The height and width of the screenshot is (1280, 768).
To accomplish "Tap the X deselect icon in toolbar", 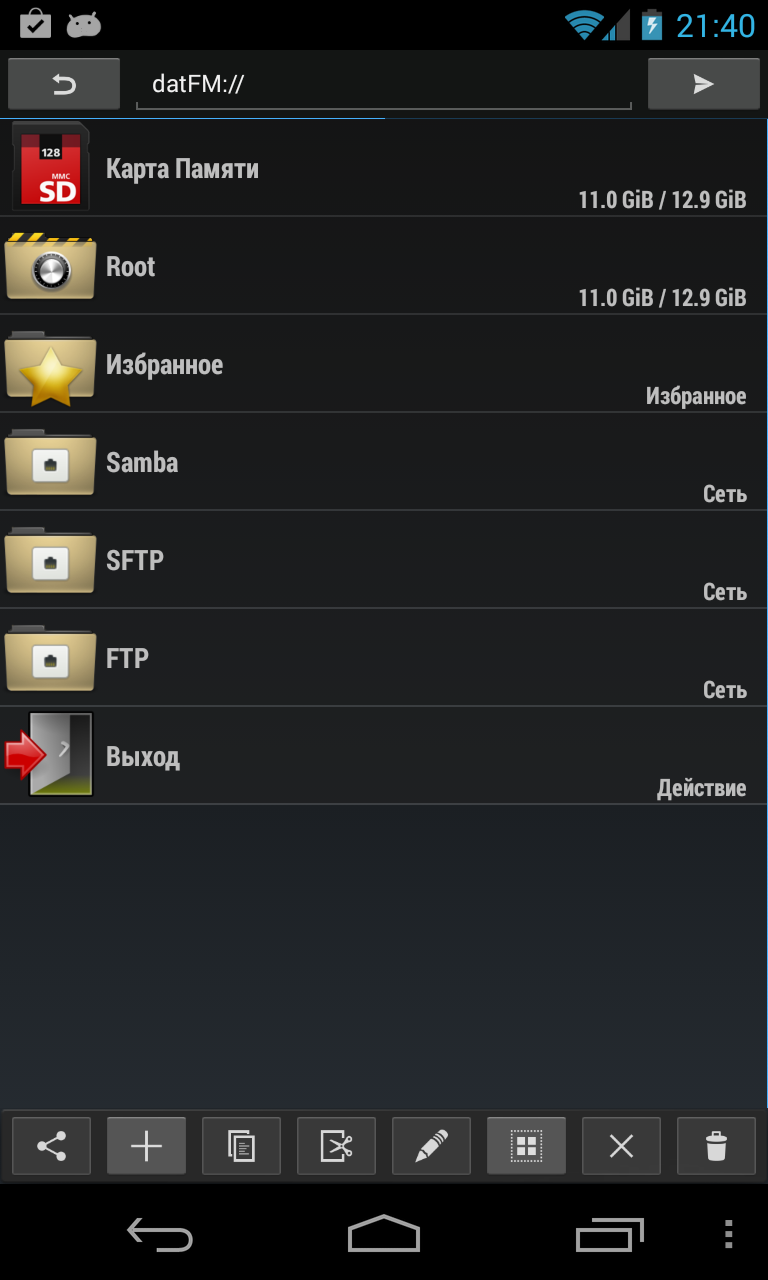I will point(621,1146).
